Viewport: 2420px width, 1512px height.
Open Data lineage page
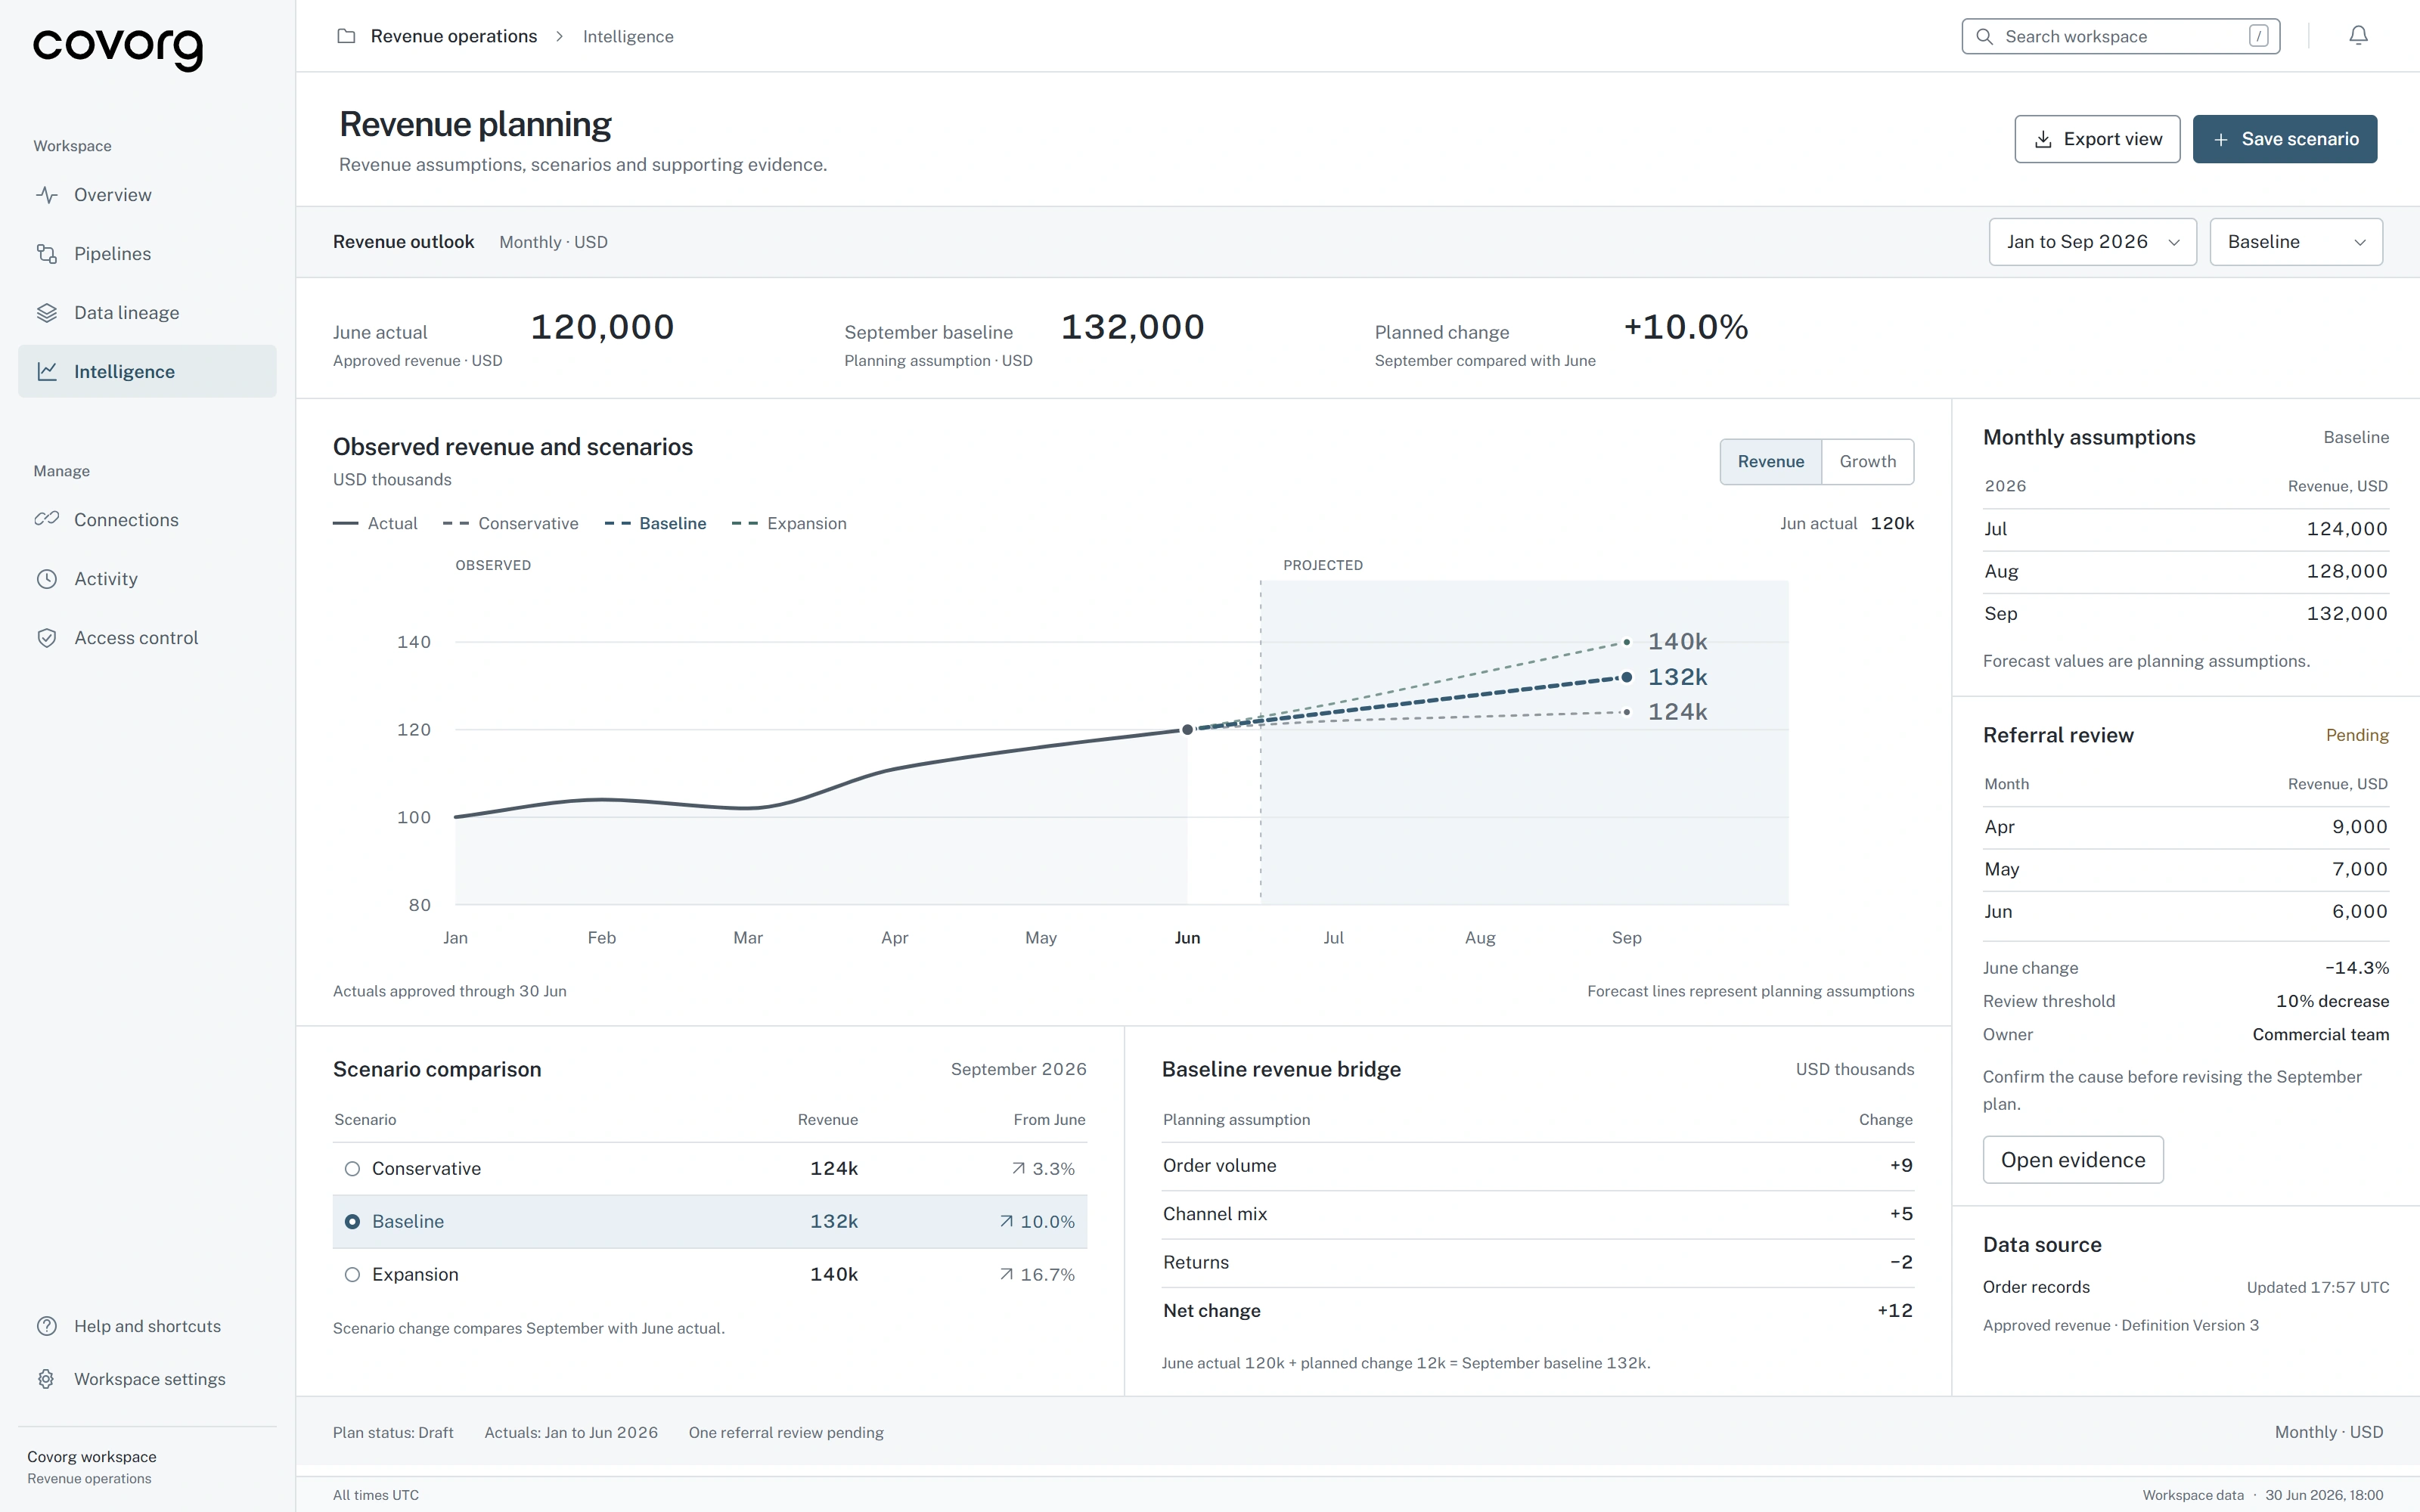click(147, 313)
